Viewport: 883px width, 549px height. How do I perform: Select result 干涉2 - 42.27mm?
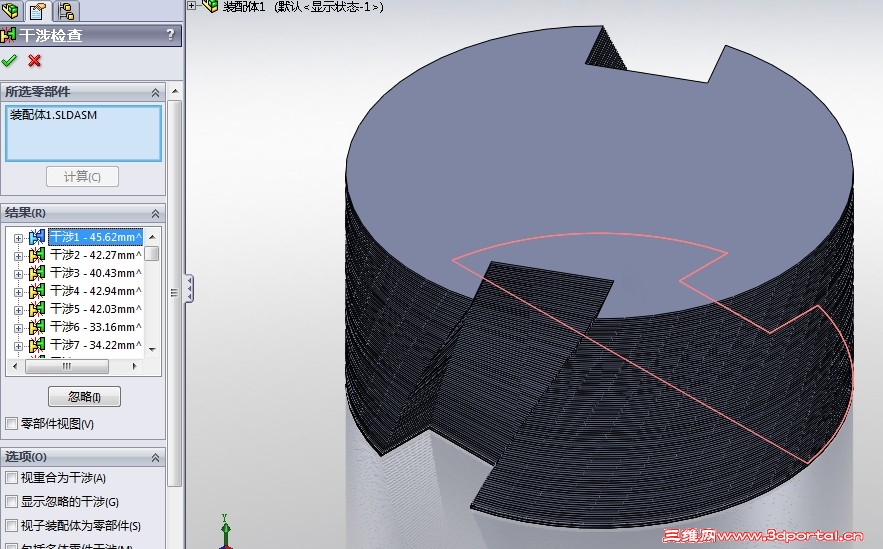96,255
